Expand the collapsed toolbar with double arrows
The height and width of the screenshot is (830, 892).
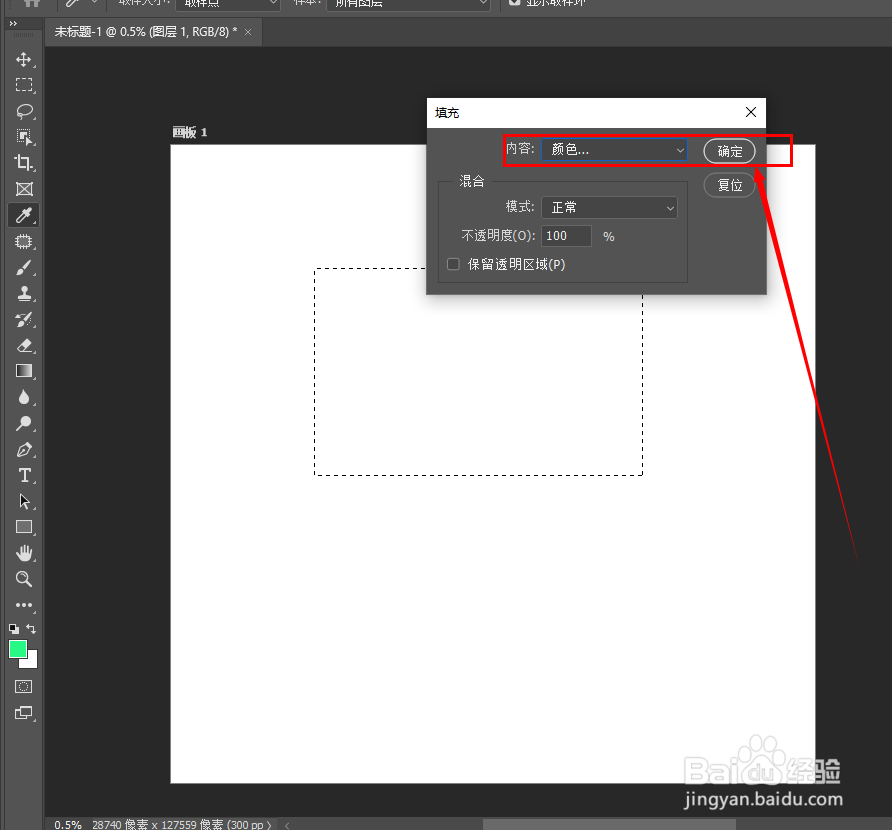13,23
